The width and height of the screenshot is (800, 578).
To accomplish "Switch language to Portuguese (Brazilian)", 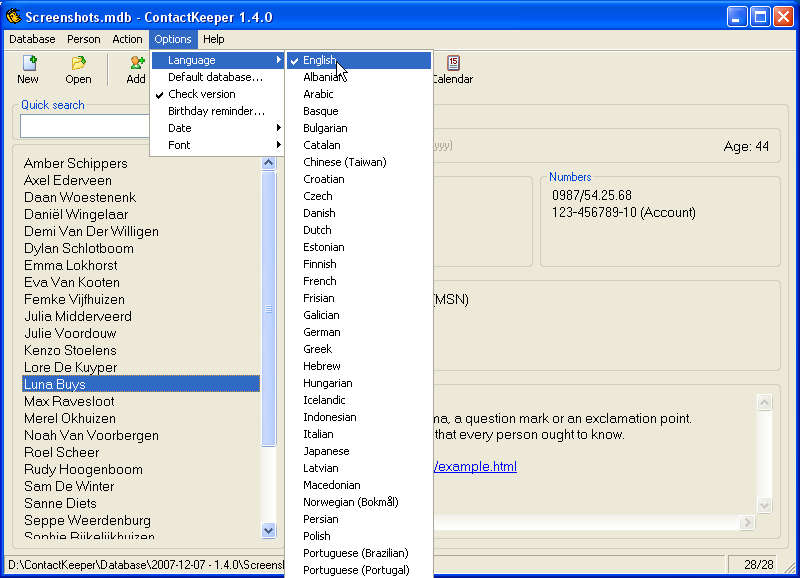I will click(x=359, y=553).
